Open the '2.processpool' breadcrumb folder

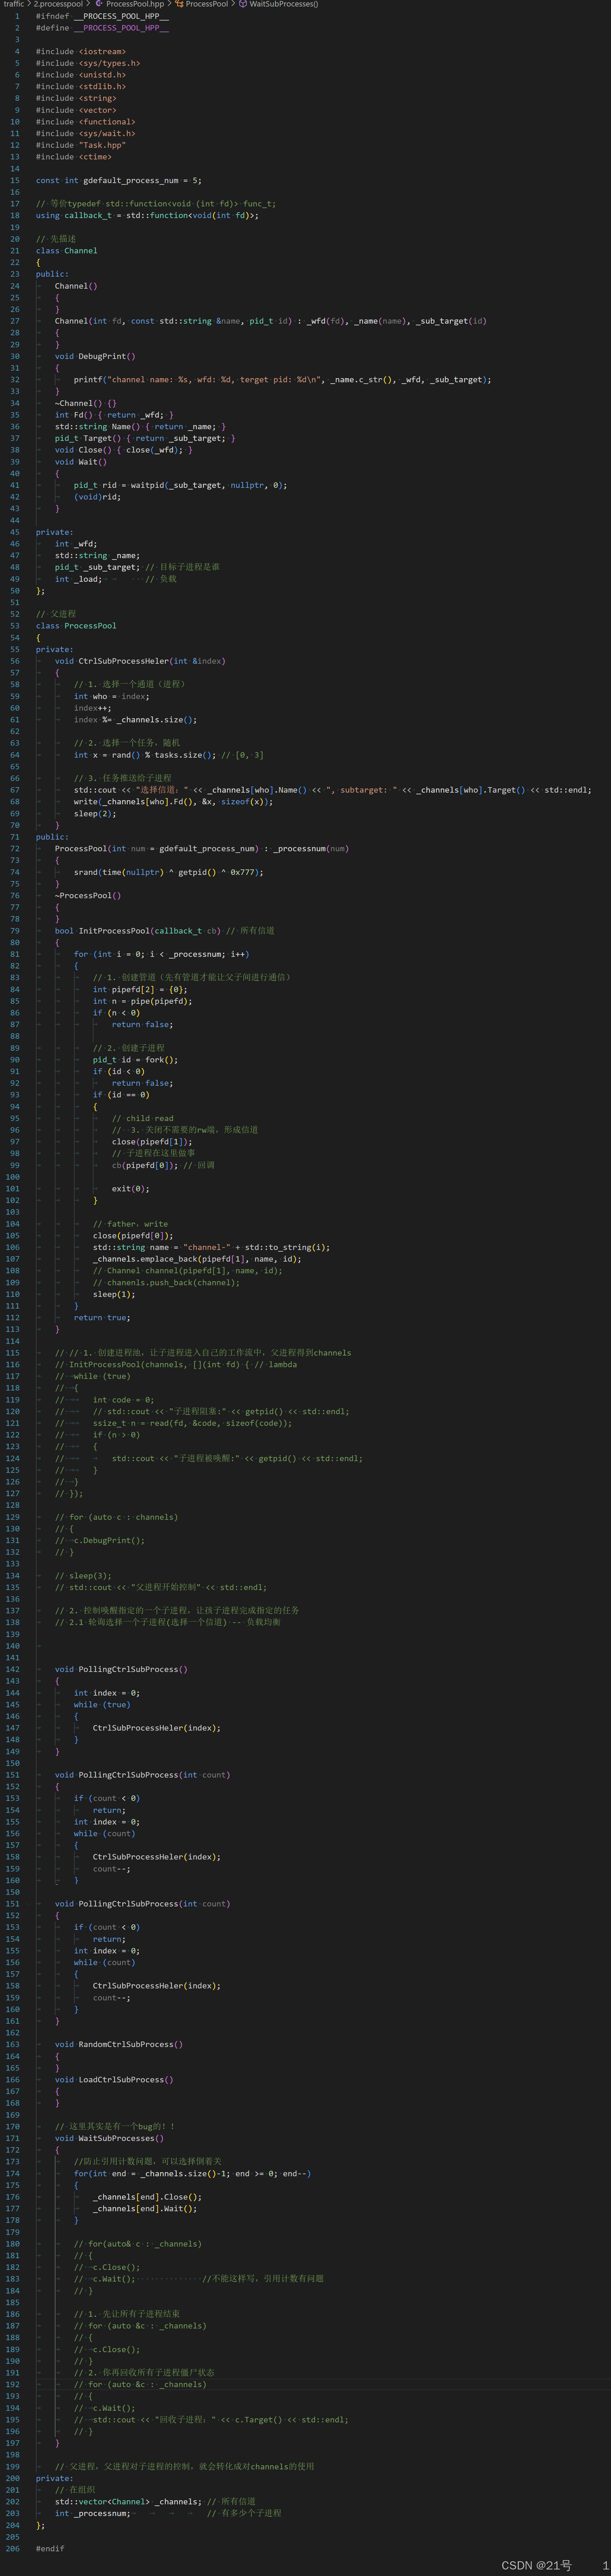pyautogui.click(x=58, y=4)
